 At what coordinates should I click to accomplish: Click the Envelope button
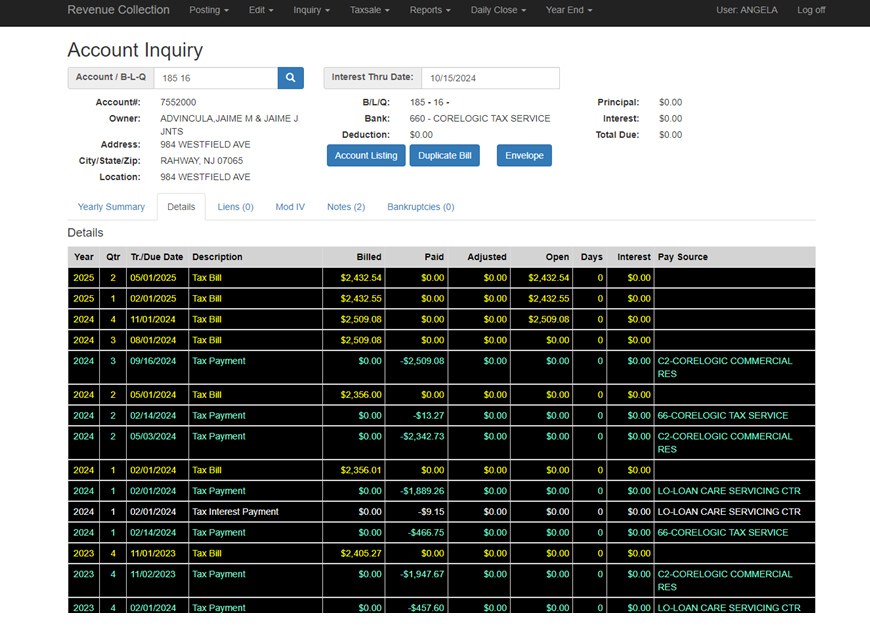(x=524, y=155)
